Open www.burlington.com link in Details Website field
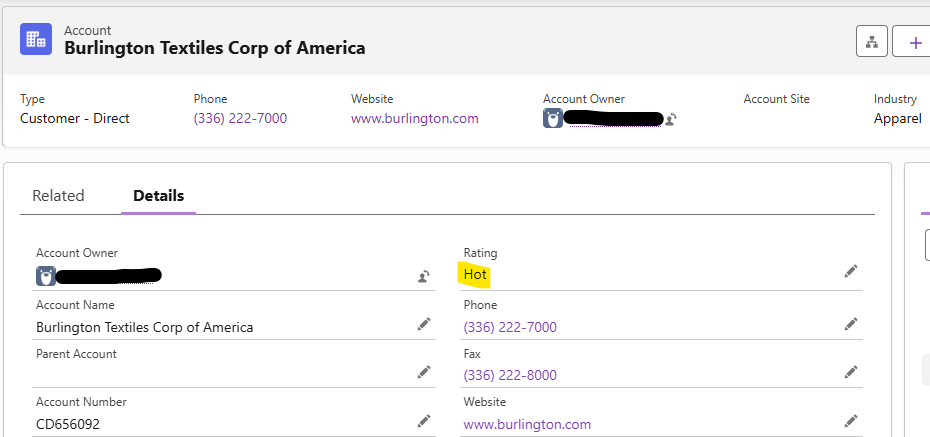This screenshot has height=437, width=930. (527, 424)
